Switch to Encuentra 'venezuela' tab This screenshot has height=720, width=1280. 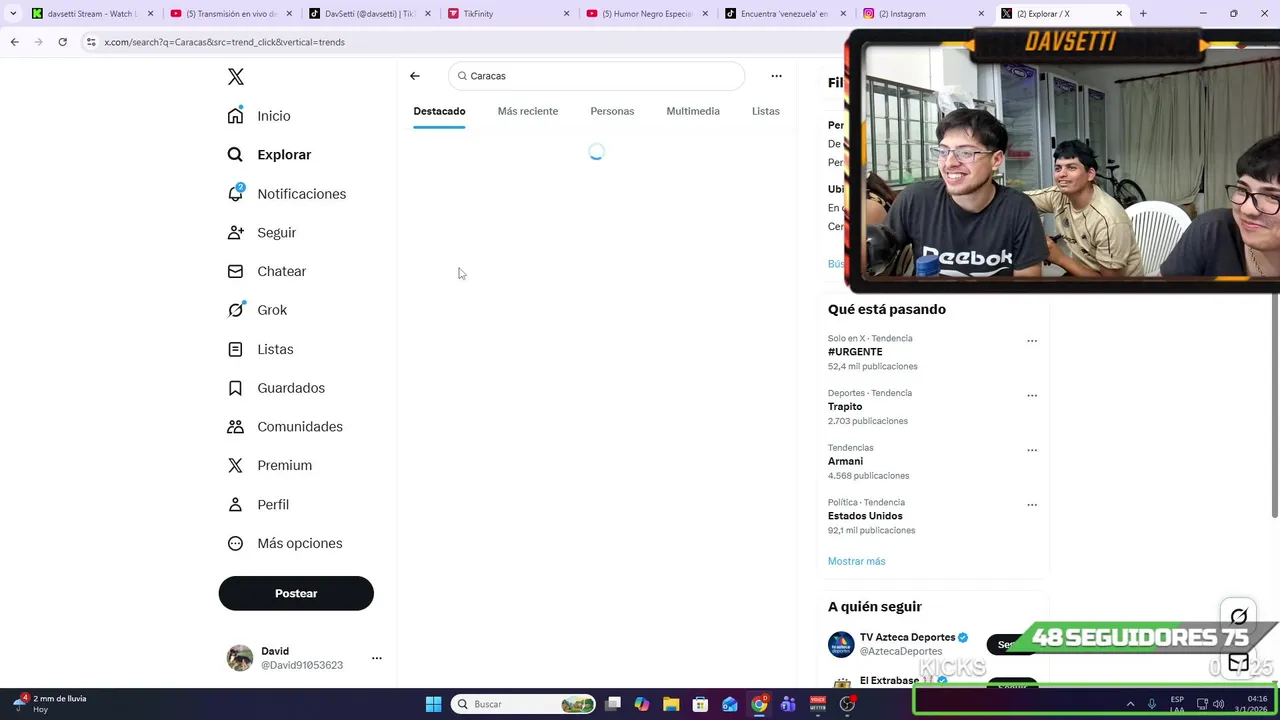pos(784,14)
